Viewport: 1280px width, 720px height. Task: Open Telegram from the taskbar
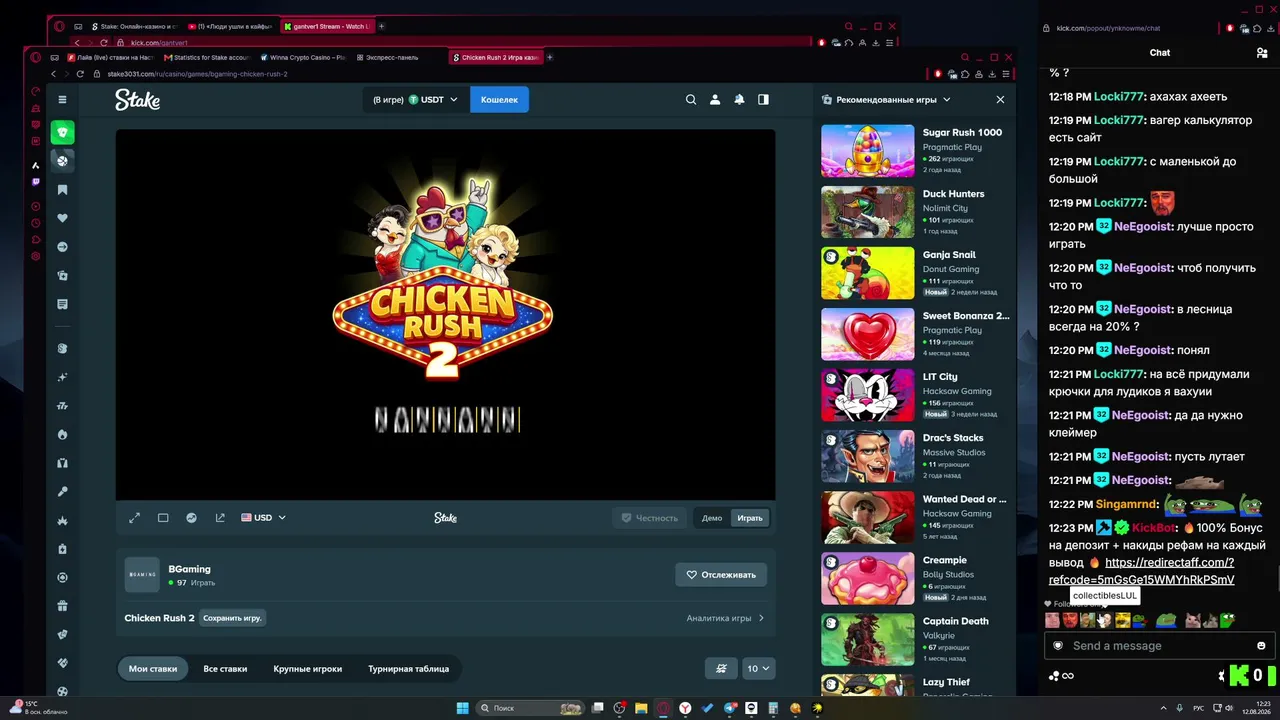(729, 708)
